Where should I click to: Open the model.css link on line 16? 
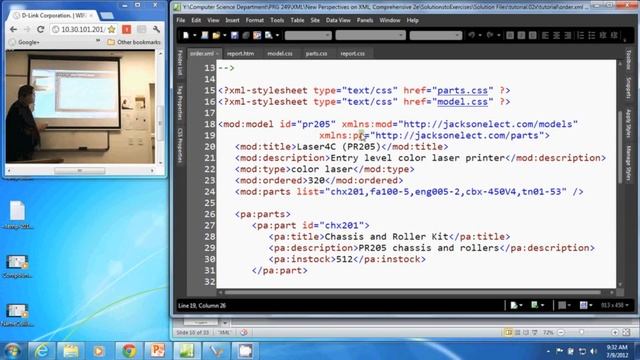click(462, 102)
